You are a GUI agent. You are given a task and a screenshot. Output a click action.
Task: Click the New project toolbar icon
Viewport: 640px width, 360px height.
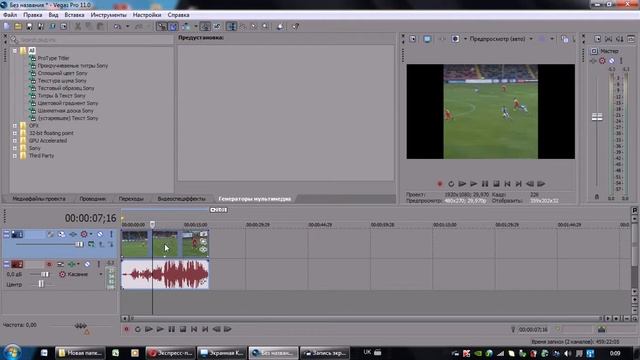coord(7,27)
